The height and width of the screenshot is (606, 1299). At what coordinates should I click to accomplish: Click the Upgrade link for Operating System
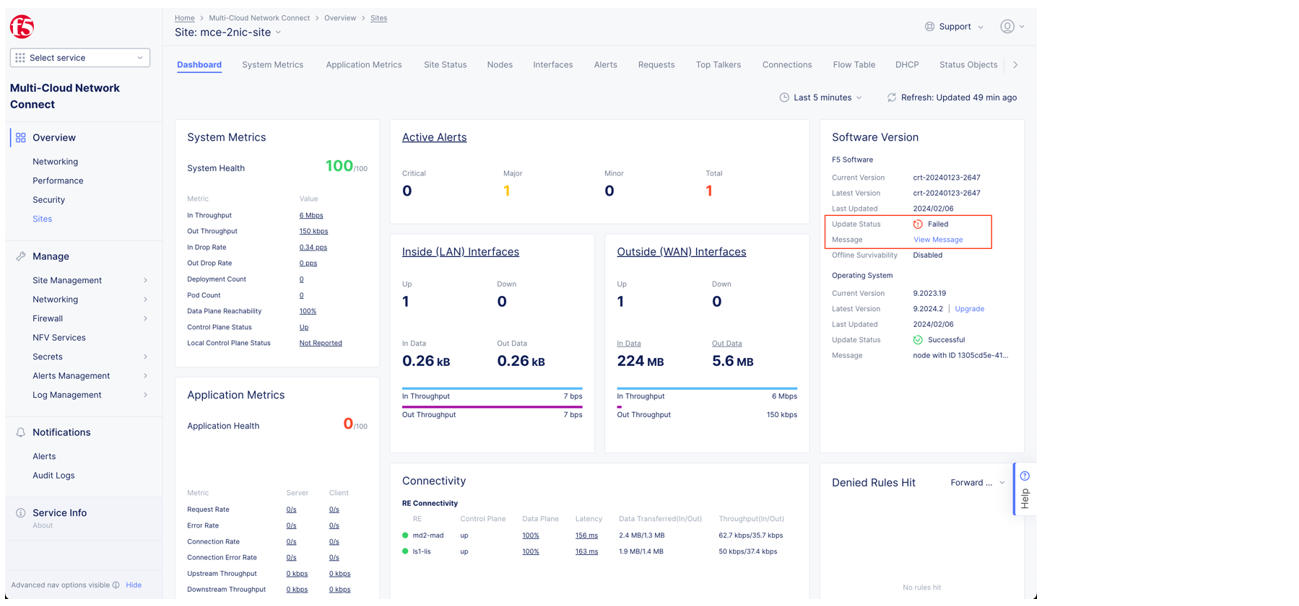pyautogui.click(x=969, y=308)
